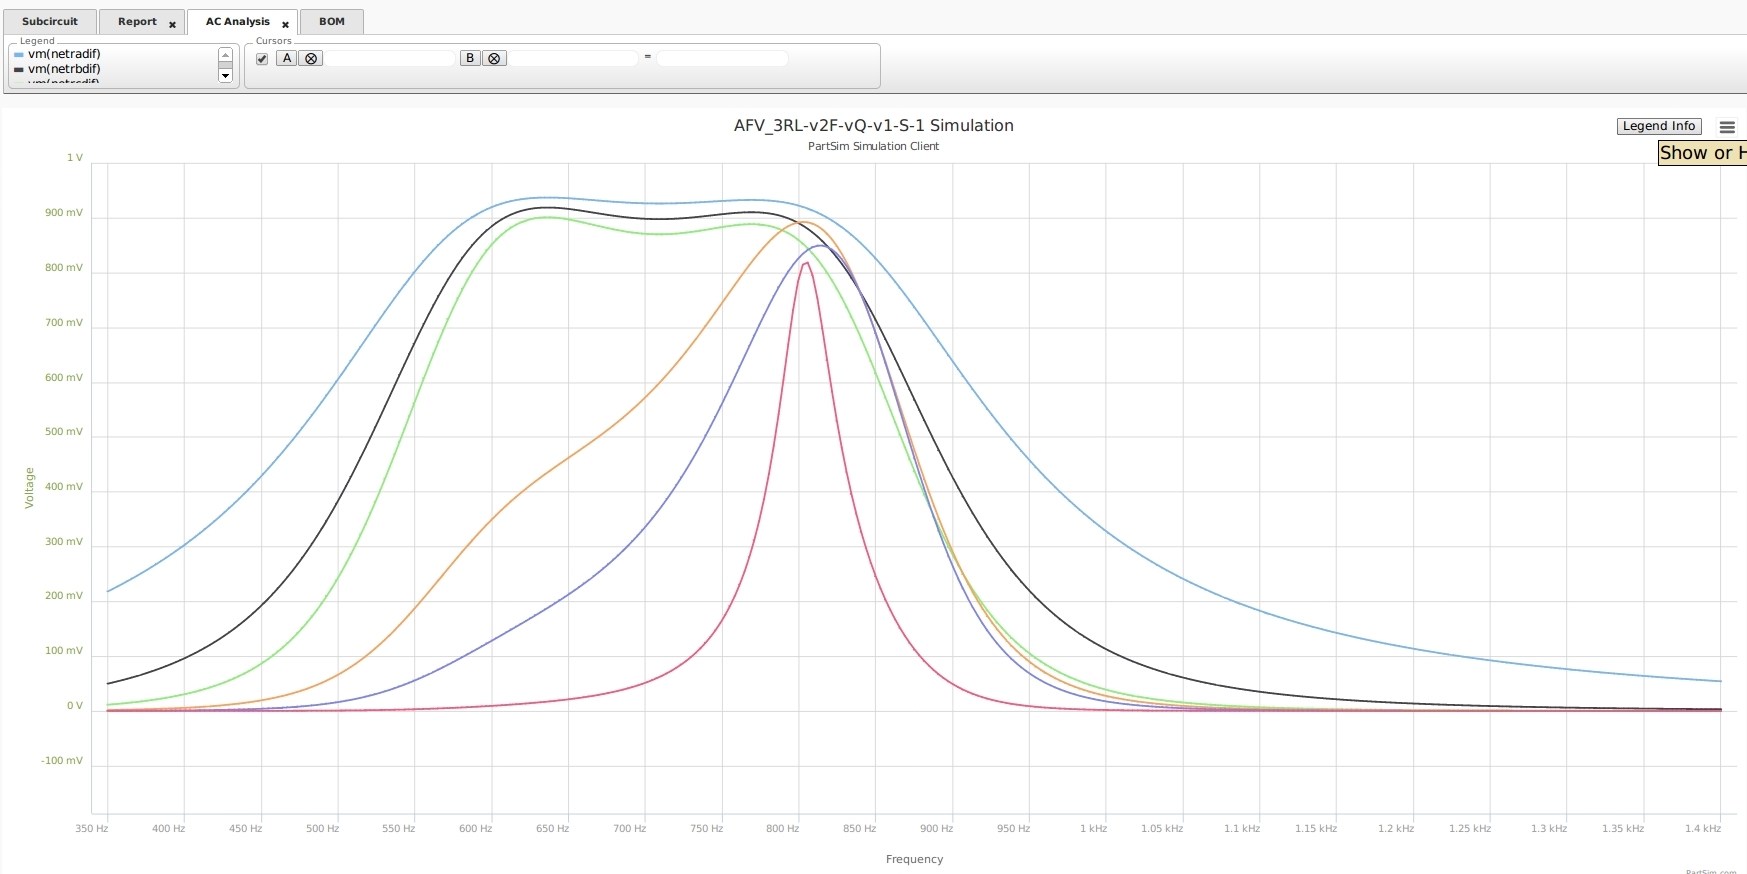Click the cursor A value field
1747x874 pixels.
390,58
